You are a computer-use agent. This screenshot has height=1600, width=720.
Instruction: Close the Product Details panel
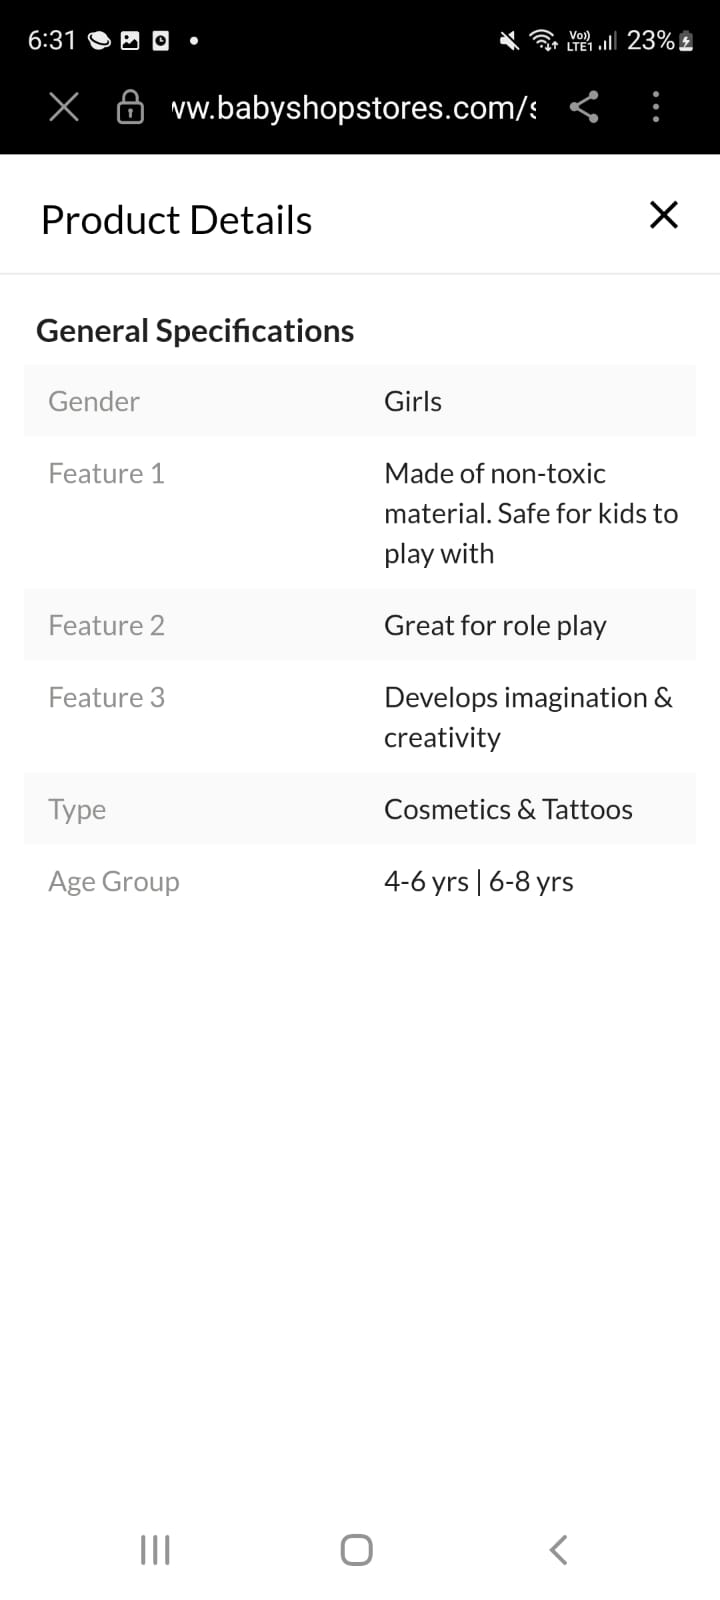click(664, 215)
